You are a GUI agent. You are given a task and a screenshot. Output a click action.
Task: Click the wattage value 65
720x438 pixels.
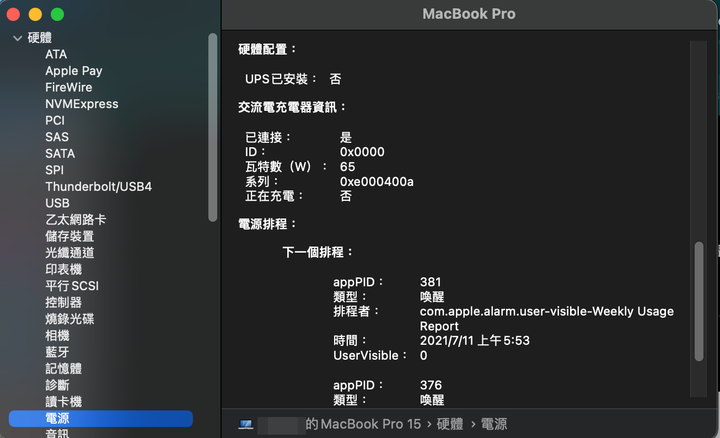tap(347, 167)
